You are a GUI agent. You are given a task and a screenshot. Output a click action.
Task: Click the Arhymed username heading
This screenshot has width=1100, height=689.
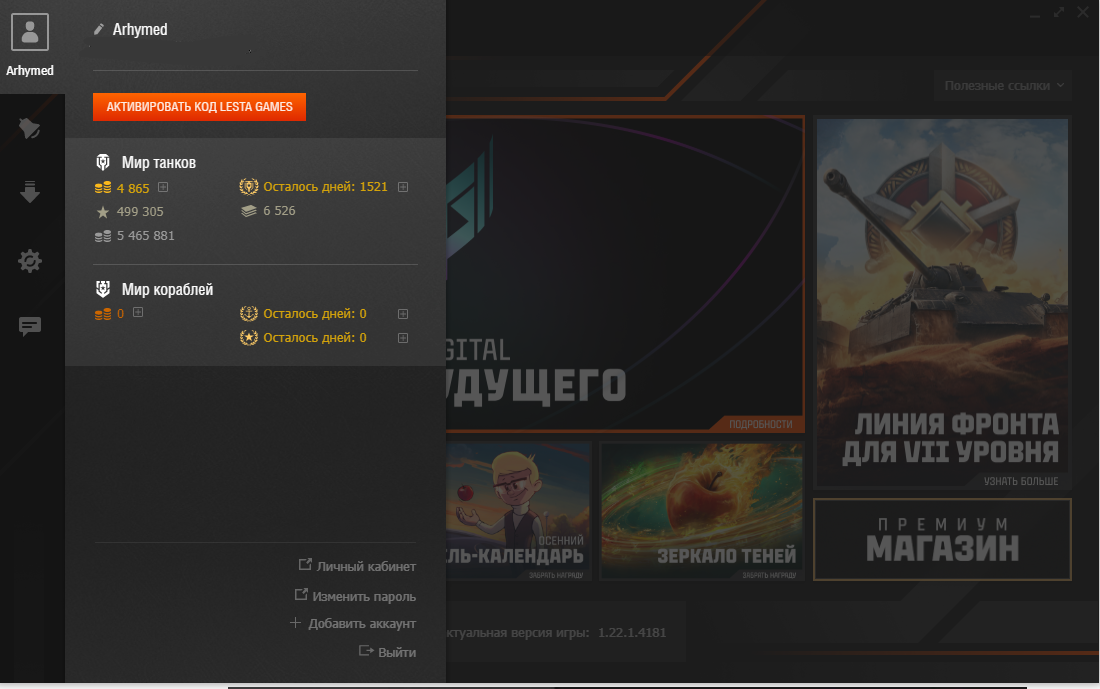[140, 29]
